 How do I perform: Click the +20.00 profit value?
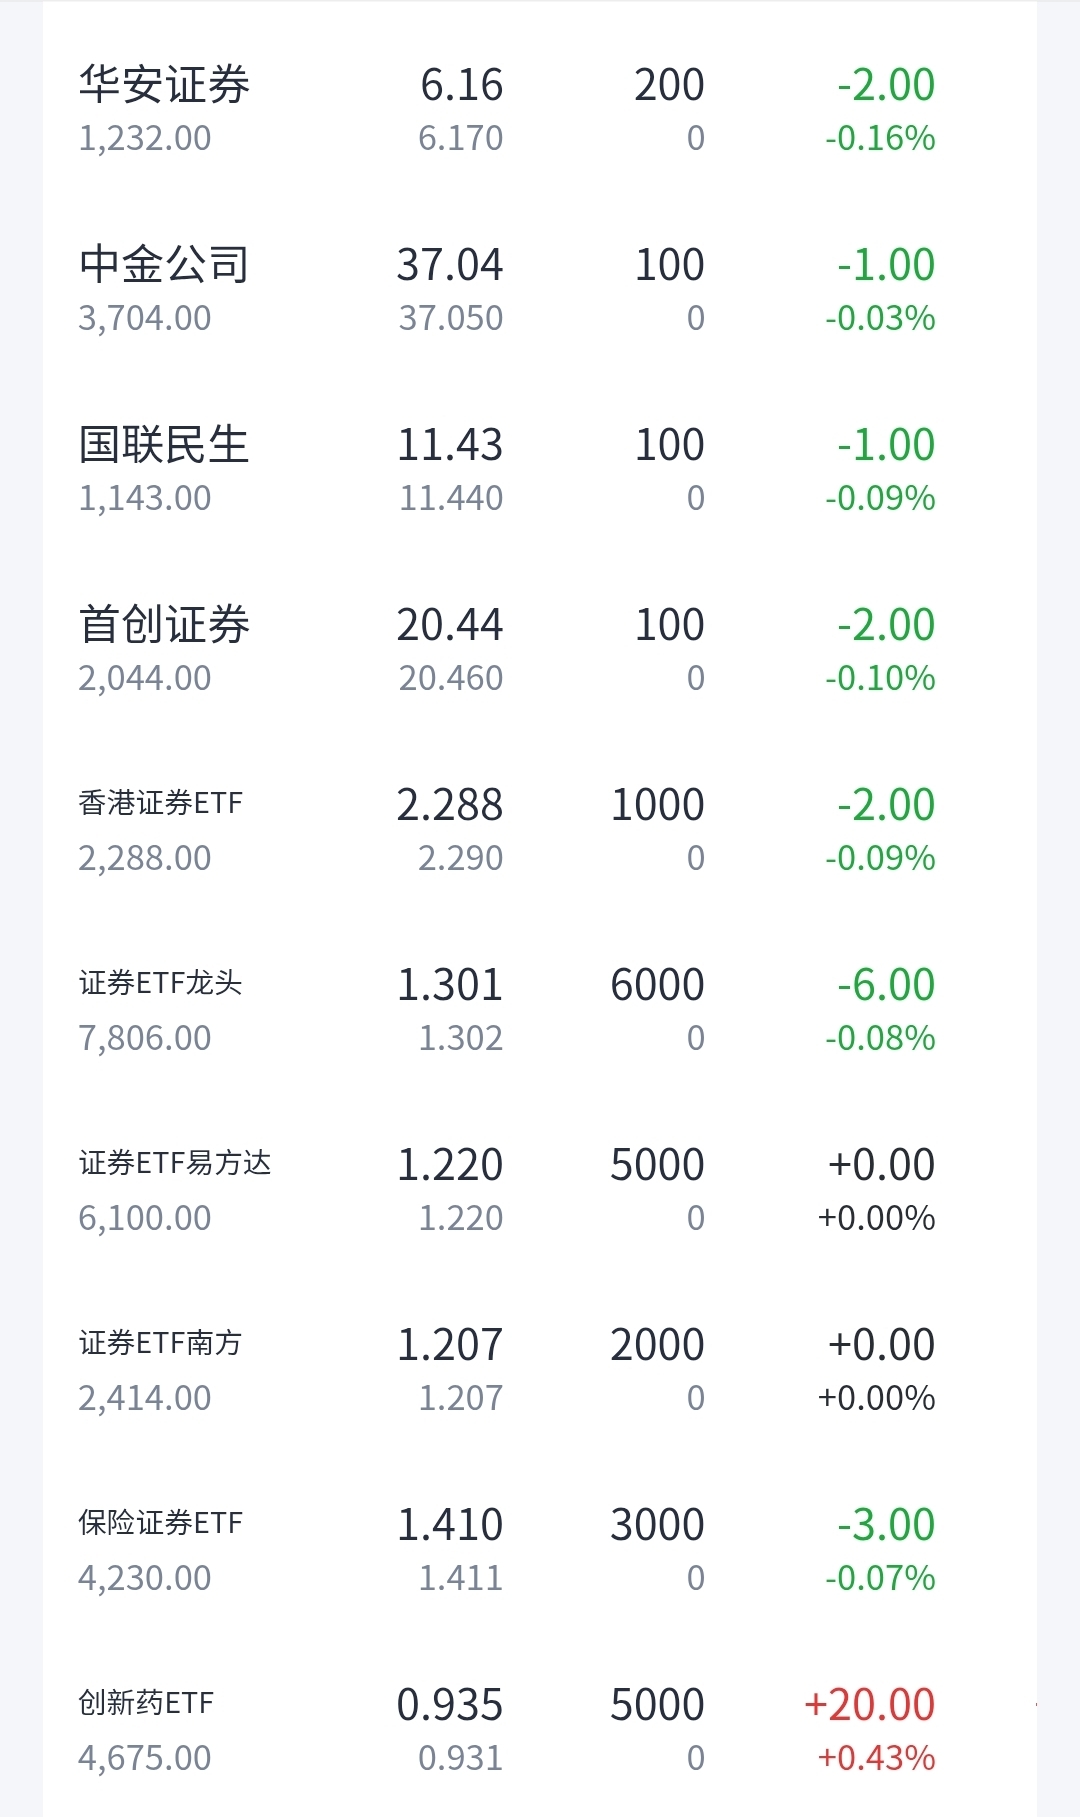(869, 1705)
